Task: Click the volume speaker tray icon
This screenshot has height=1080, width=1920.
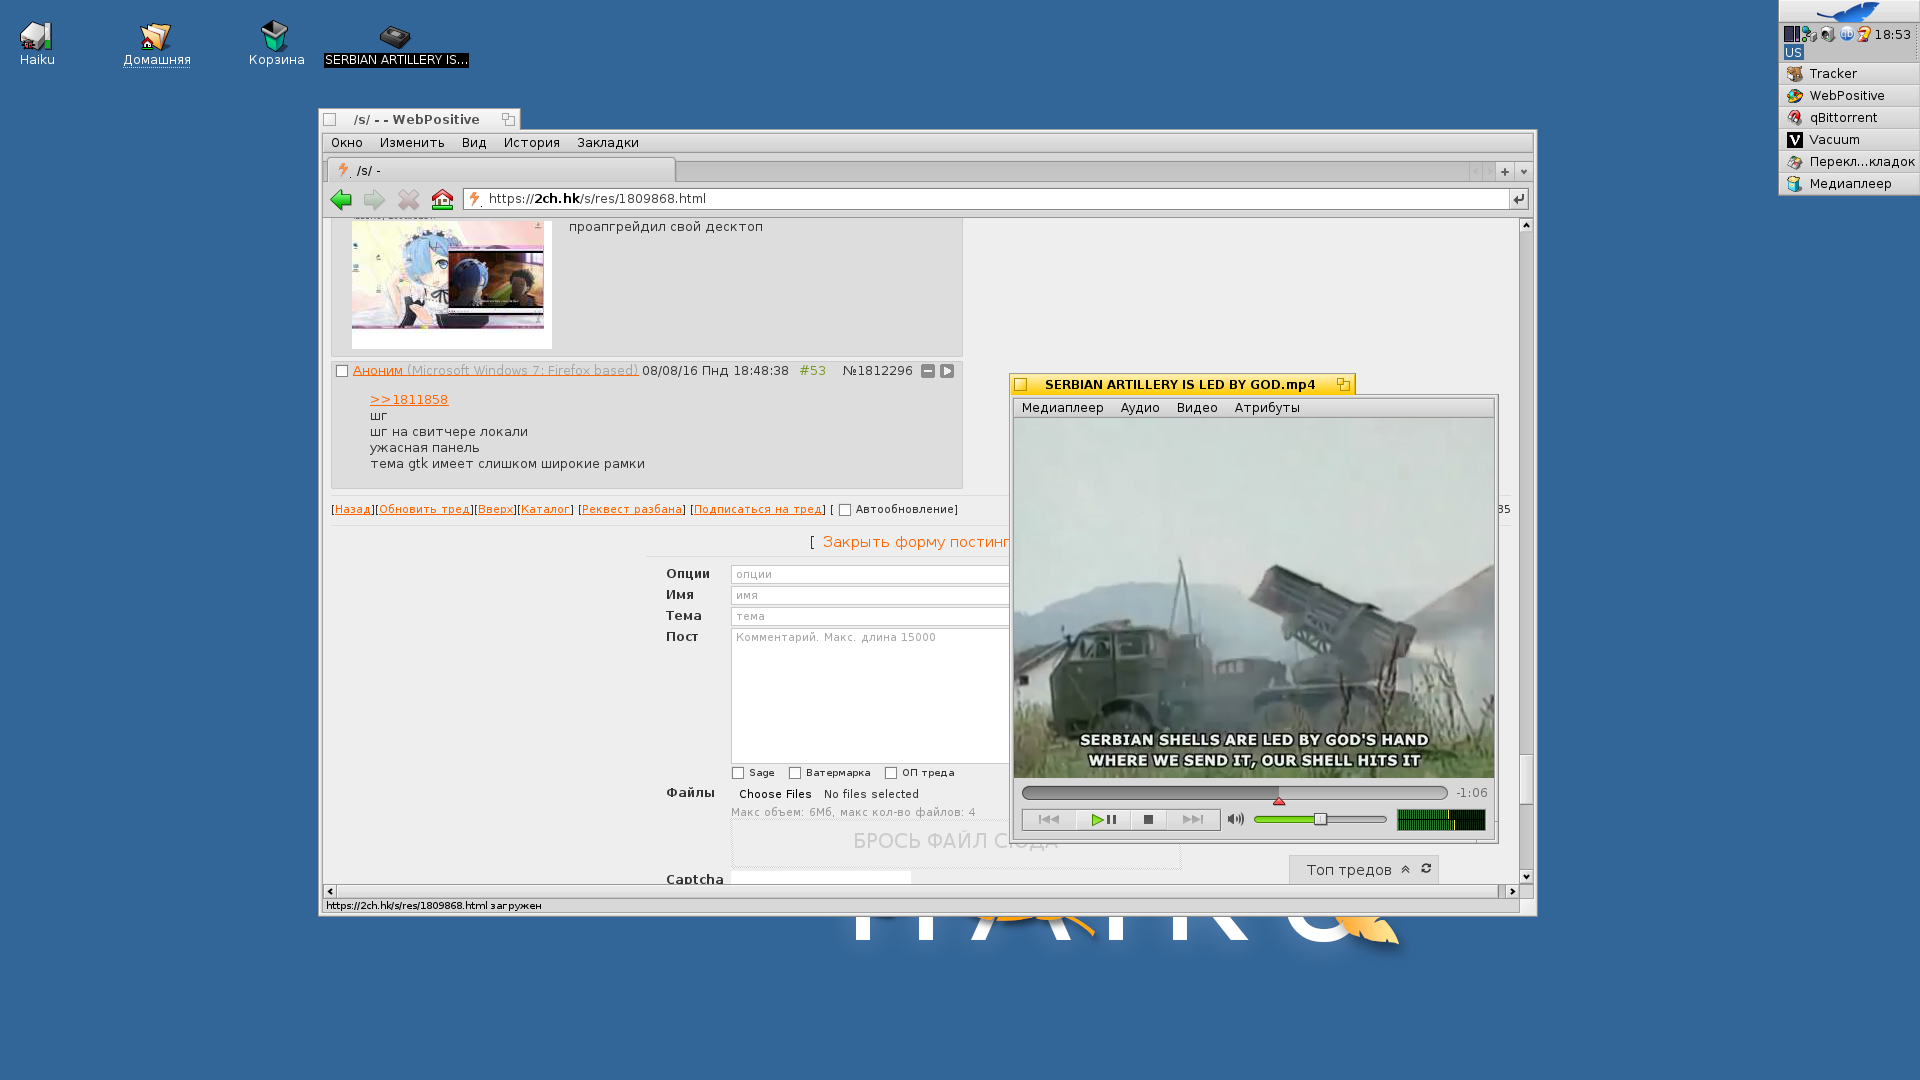Action: pos(1828,34)
